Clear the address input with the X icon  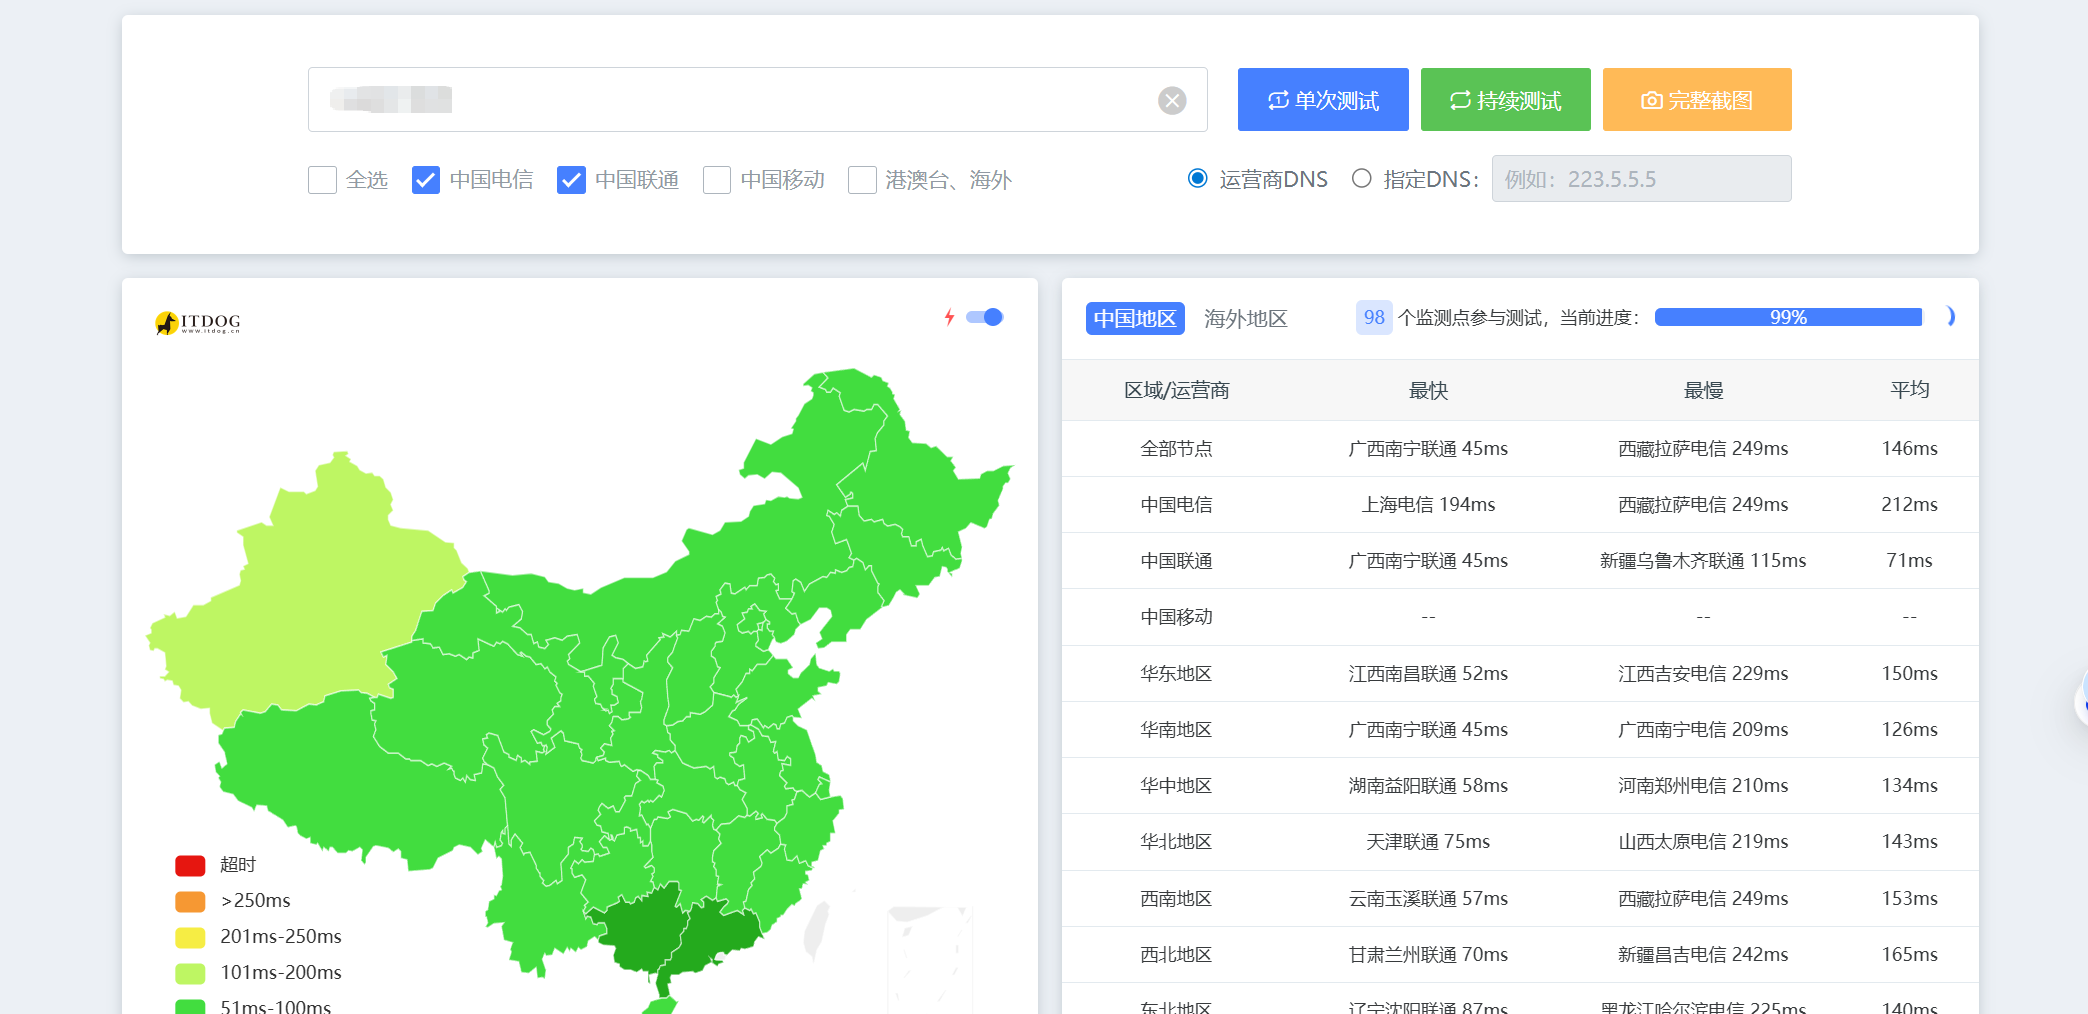click(1172, 100)
